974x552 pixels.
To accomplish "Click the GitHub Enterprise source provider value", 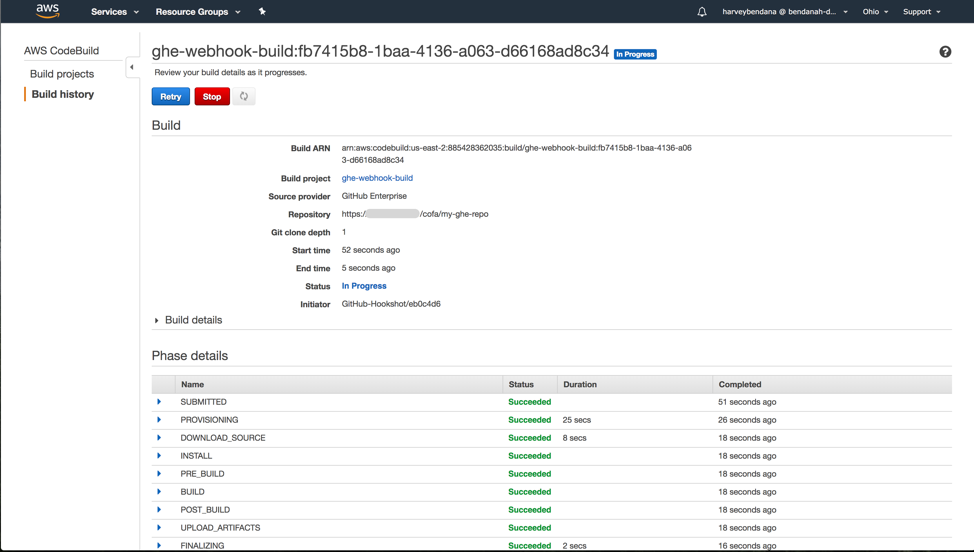I will pos(374,196).
